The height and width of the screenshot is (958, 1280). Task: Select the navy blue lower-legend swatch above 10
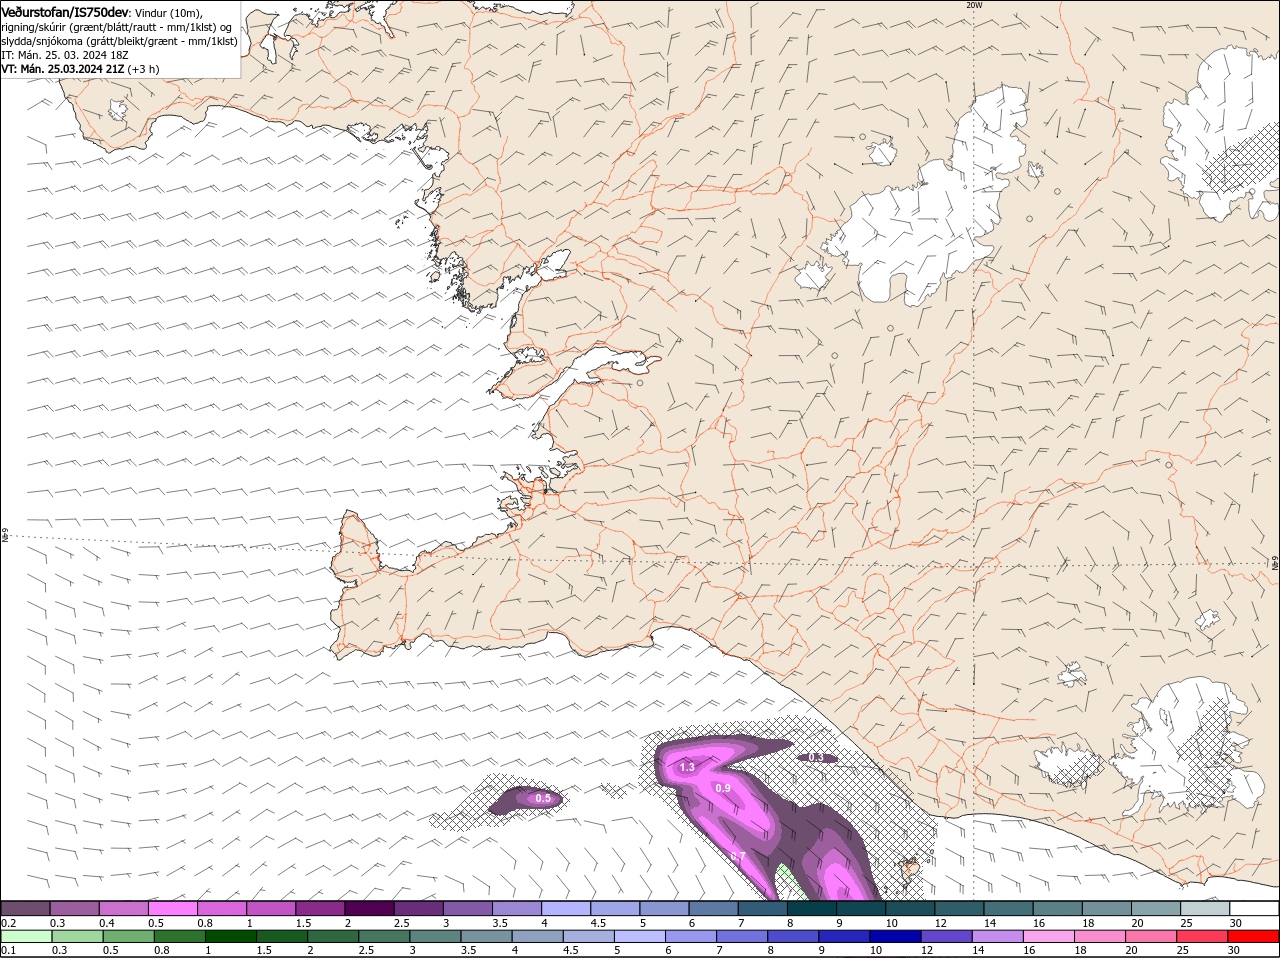coord(895,936)
